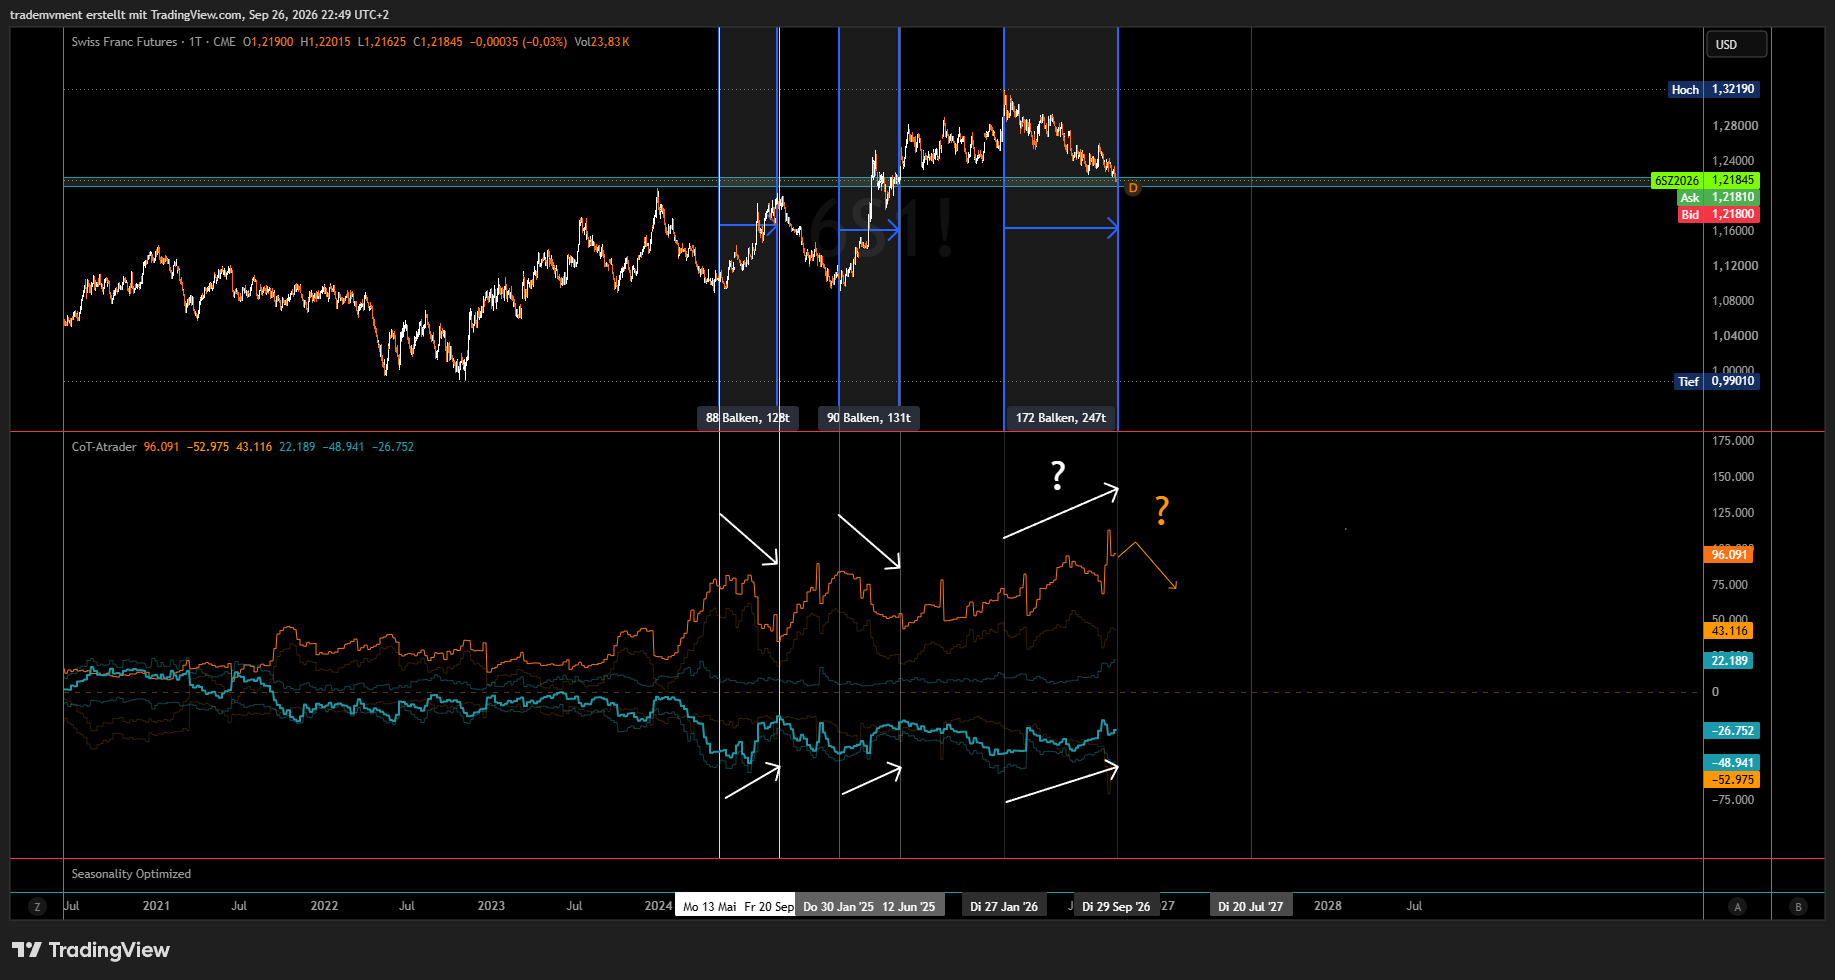This screenshot has height=980, width=1835.
Task: Click the 96.091 orange indicator value tag
Action: pyautogui.click(x=1729, y=555)
